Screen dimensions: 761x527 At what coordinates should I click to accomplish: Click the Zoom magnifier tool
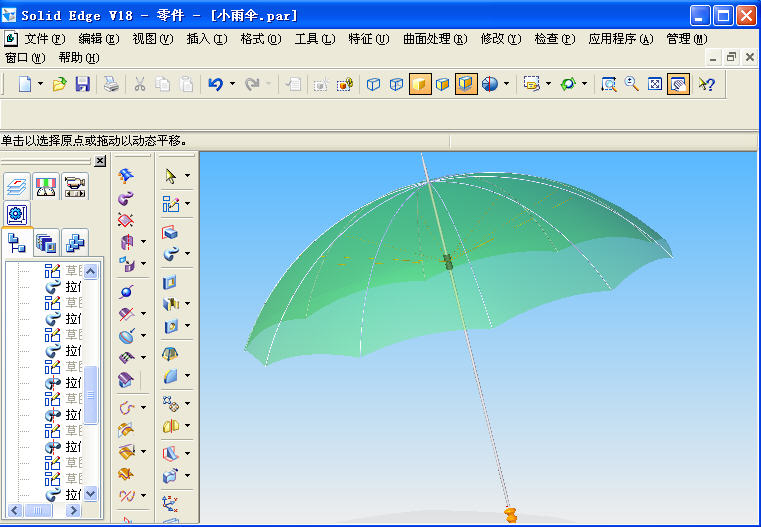click(x=631, y=84)
